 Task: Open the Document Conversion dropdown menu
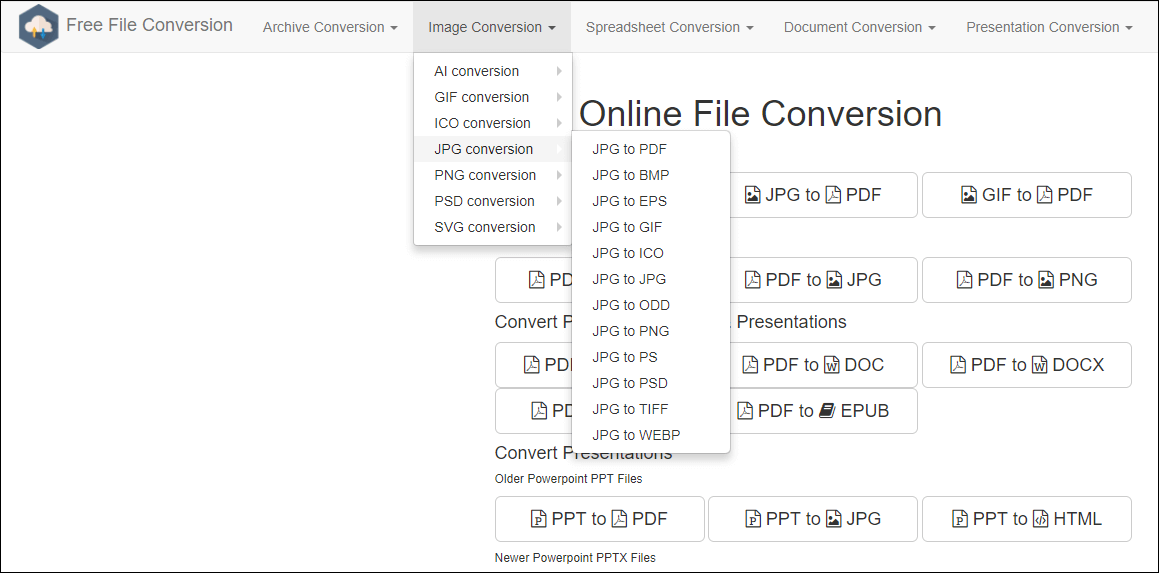pos(860,27)
